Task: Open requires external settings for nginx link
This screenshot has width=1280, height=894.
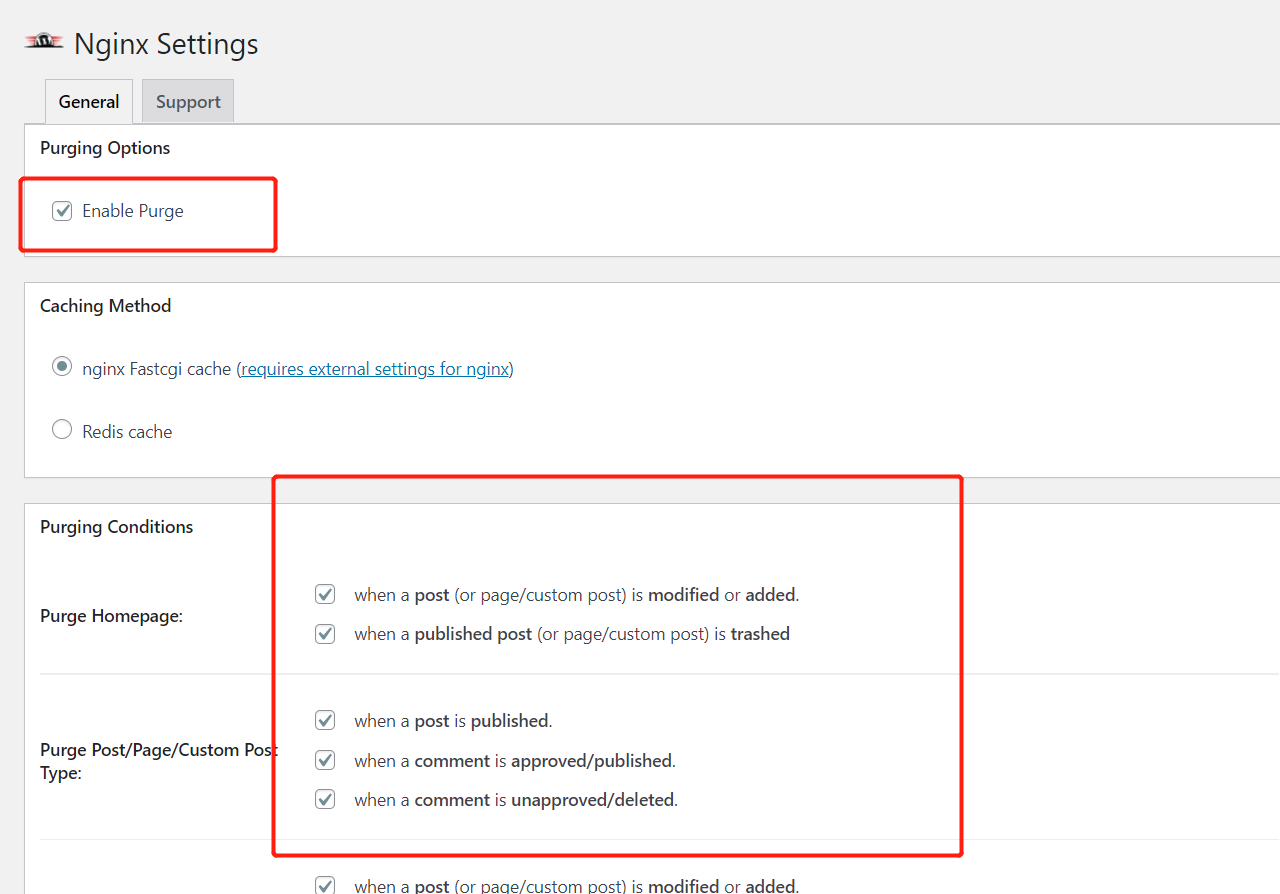Action: point(375,369)
